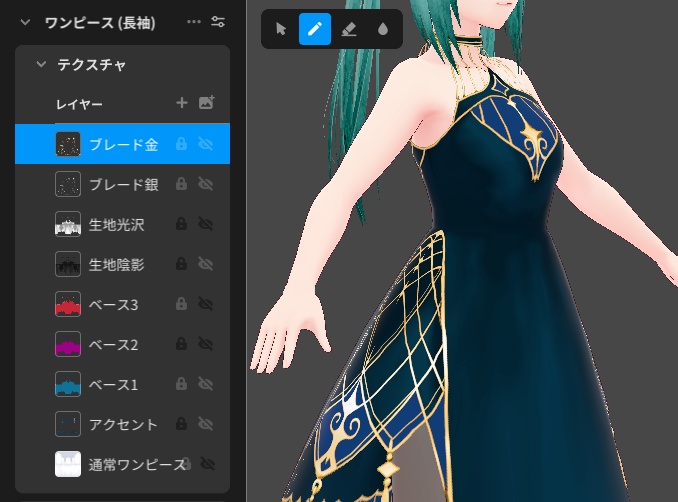Toggle lock on ブレード銀 layer
The width and height of the screenshot is (678, 502).
tap(182, 184)
